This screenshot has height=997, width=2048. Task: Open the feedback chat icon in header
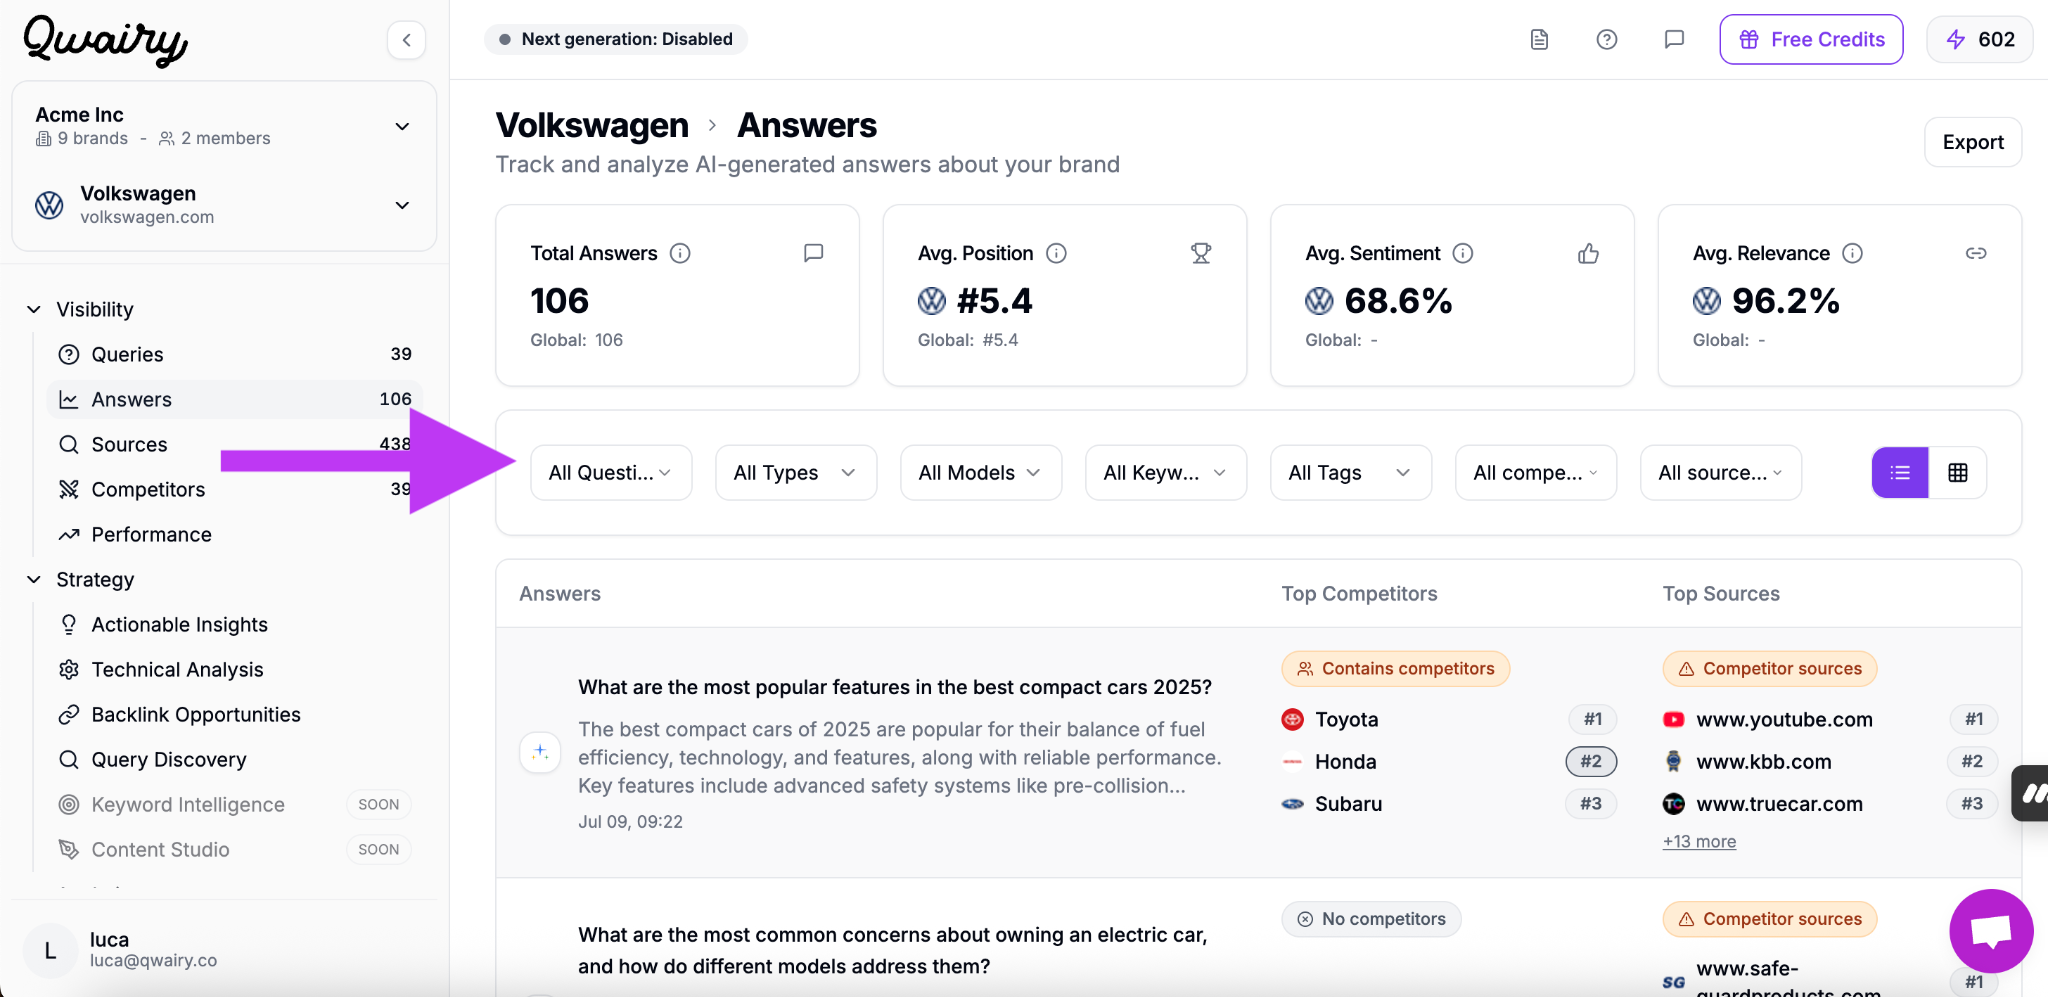1674,40
